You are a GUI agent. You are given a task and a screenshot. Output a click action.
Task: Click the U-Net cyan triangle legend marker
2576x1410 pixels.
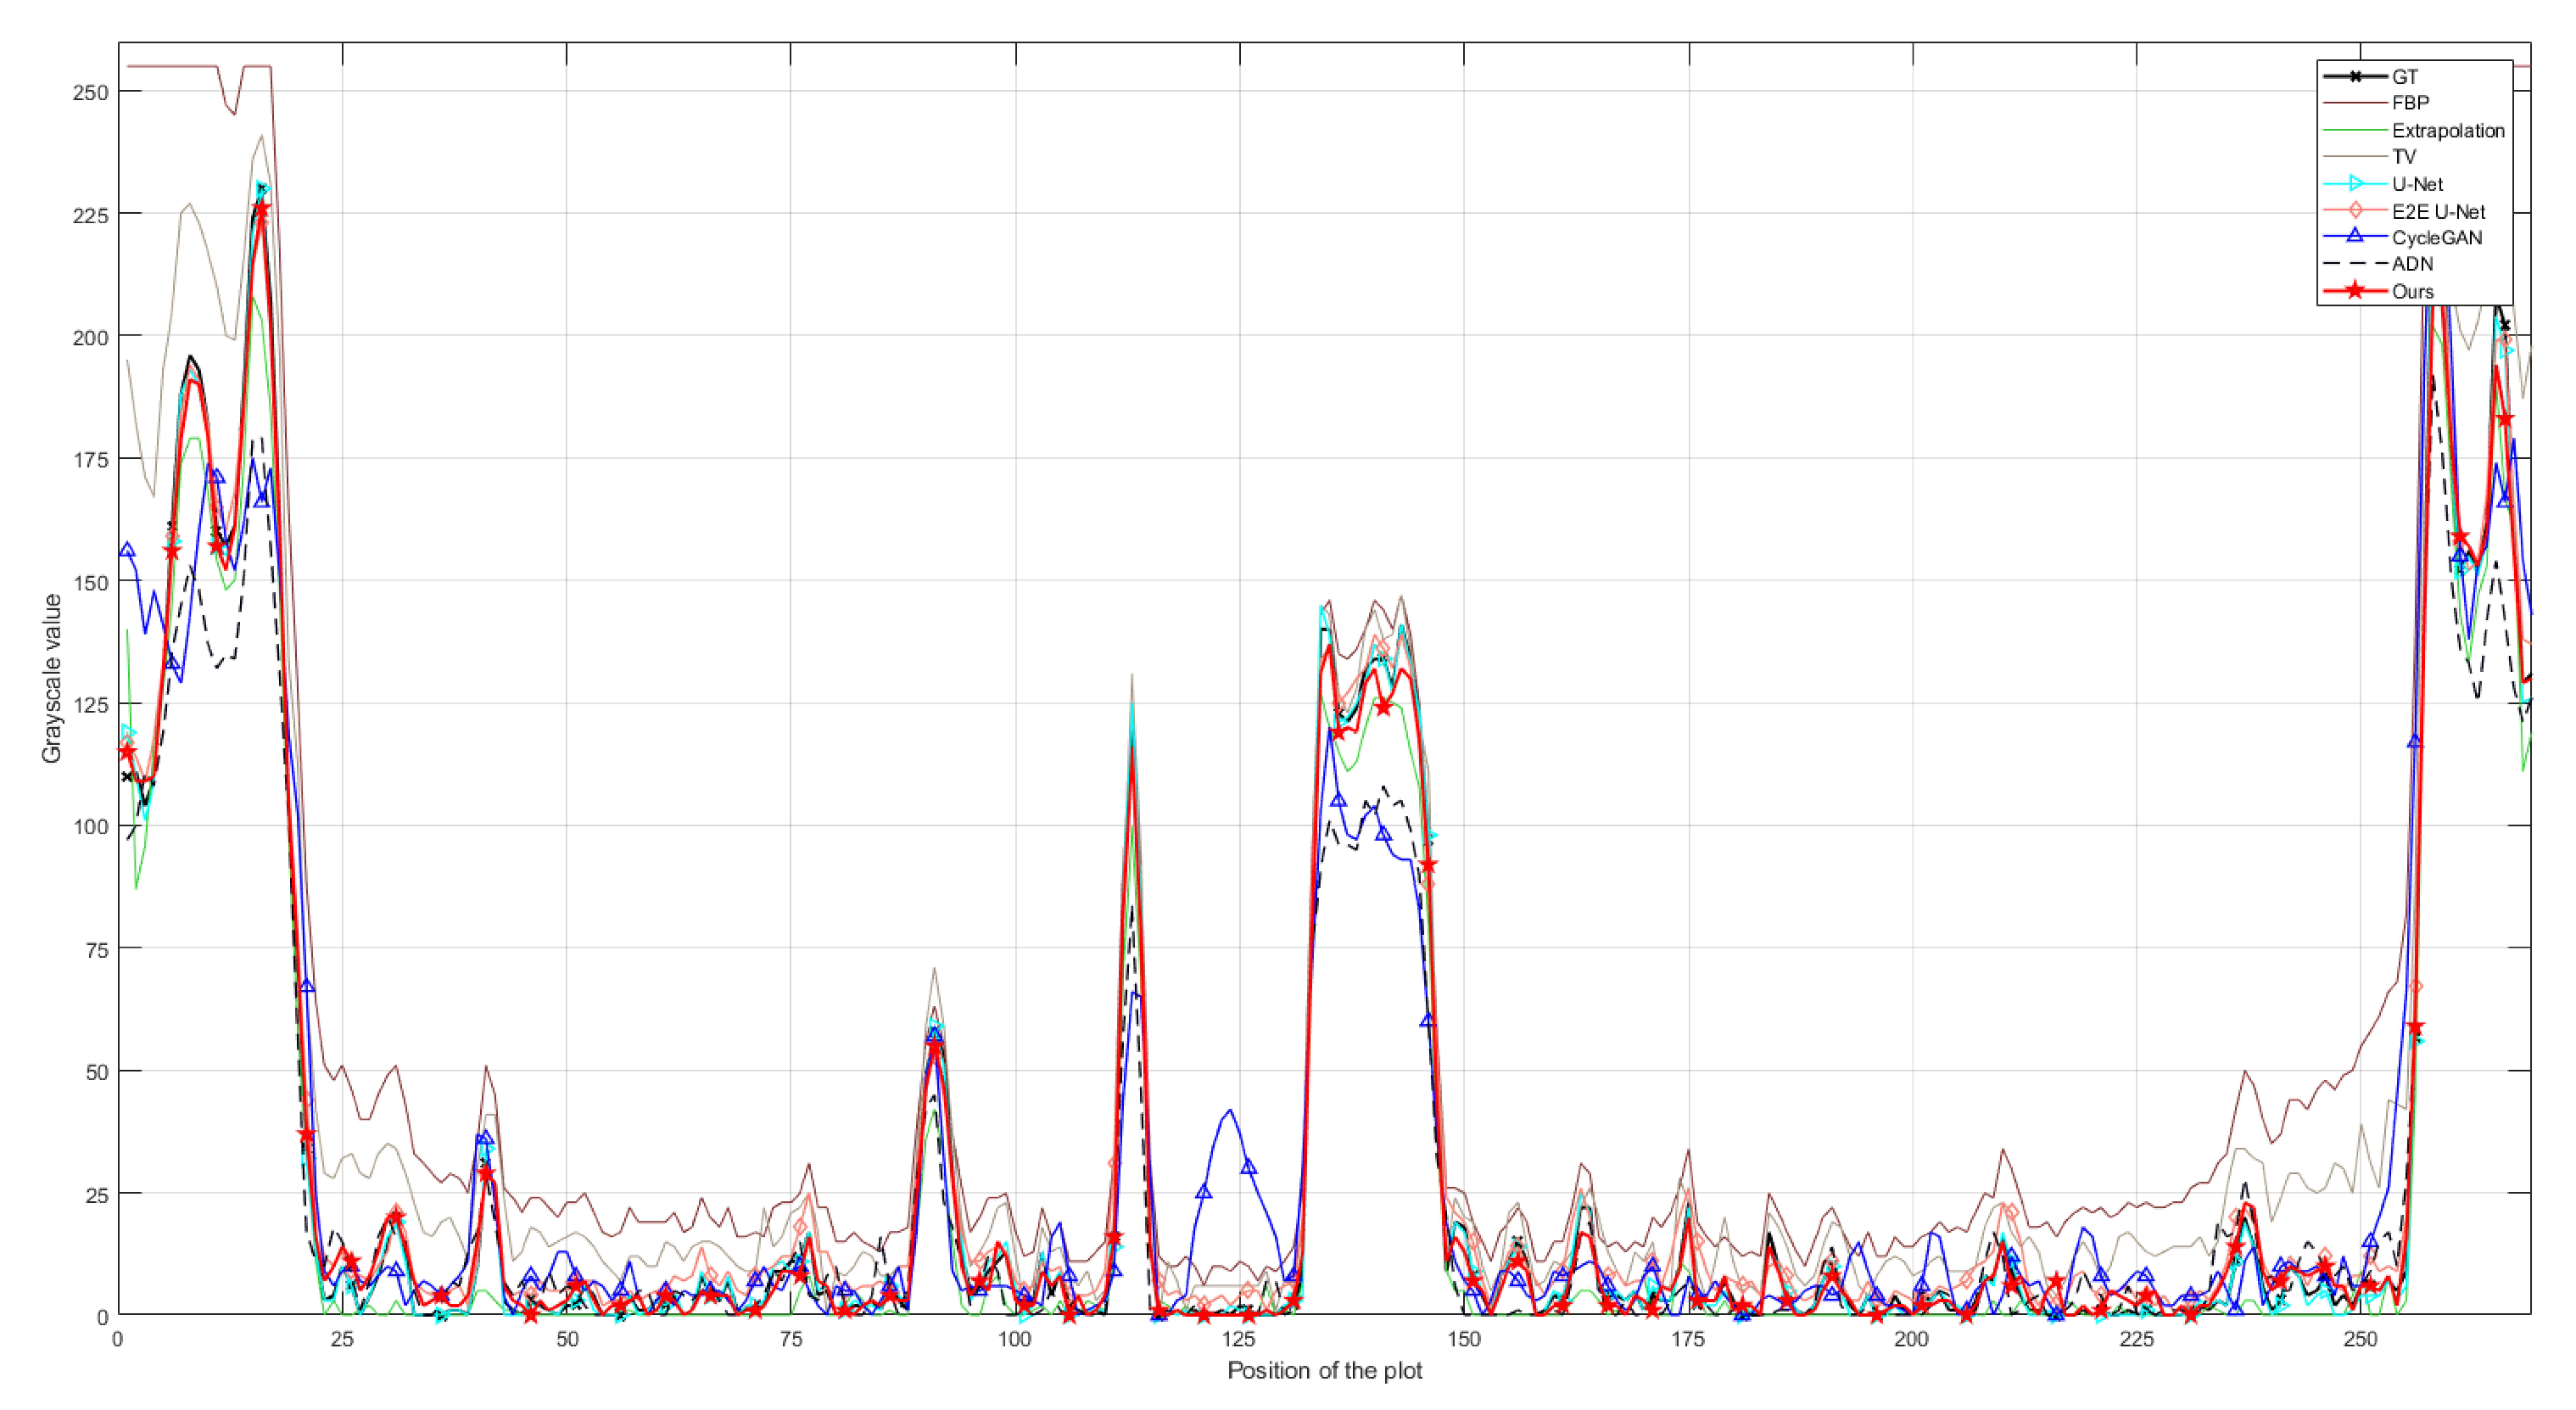click(2355, 184)
